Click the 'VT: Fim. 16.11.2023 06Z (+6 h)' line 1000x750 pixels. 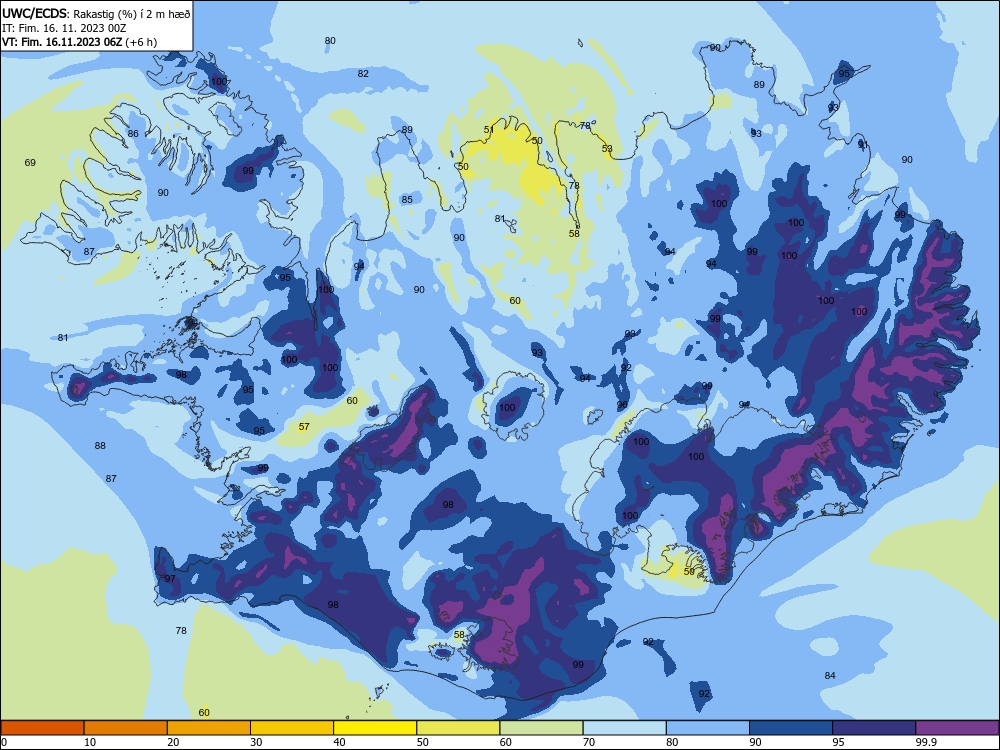point(79,42)
